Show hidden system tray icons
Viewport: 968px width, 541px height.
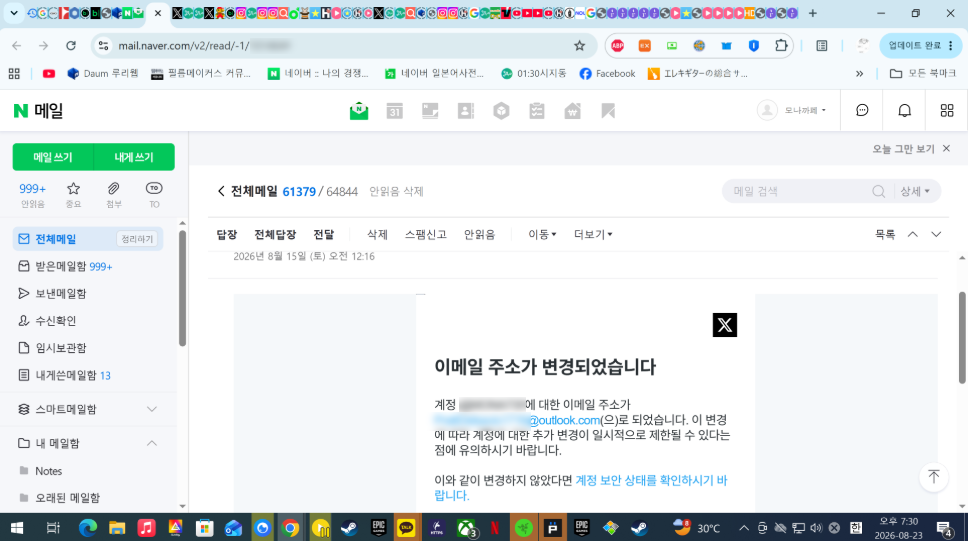[x=744, y=528]
